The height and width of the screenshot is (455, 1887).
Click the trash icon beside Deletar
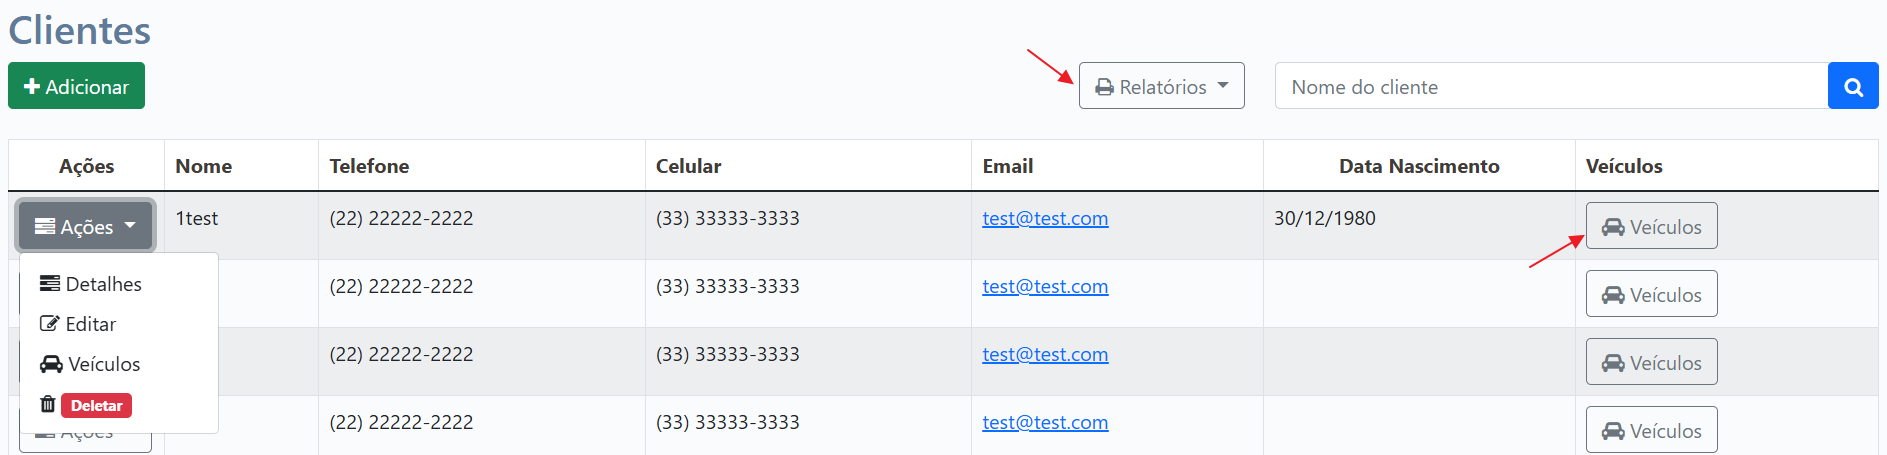click(x=48, y=404)
